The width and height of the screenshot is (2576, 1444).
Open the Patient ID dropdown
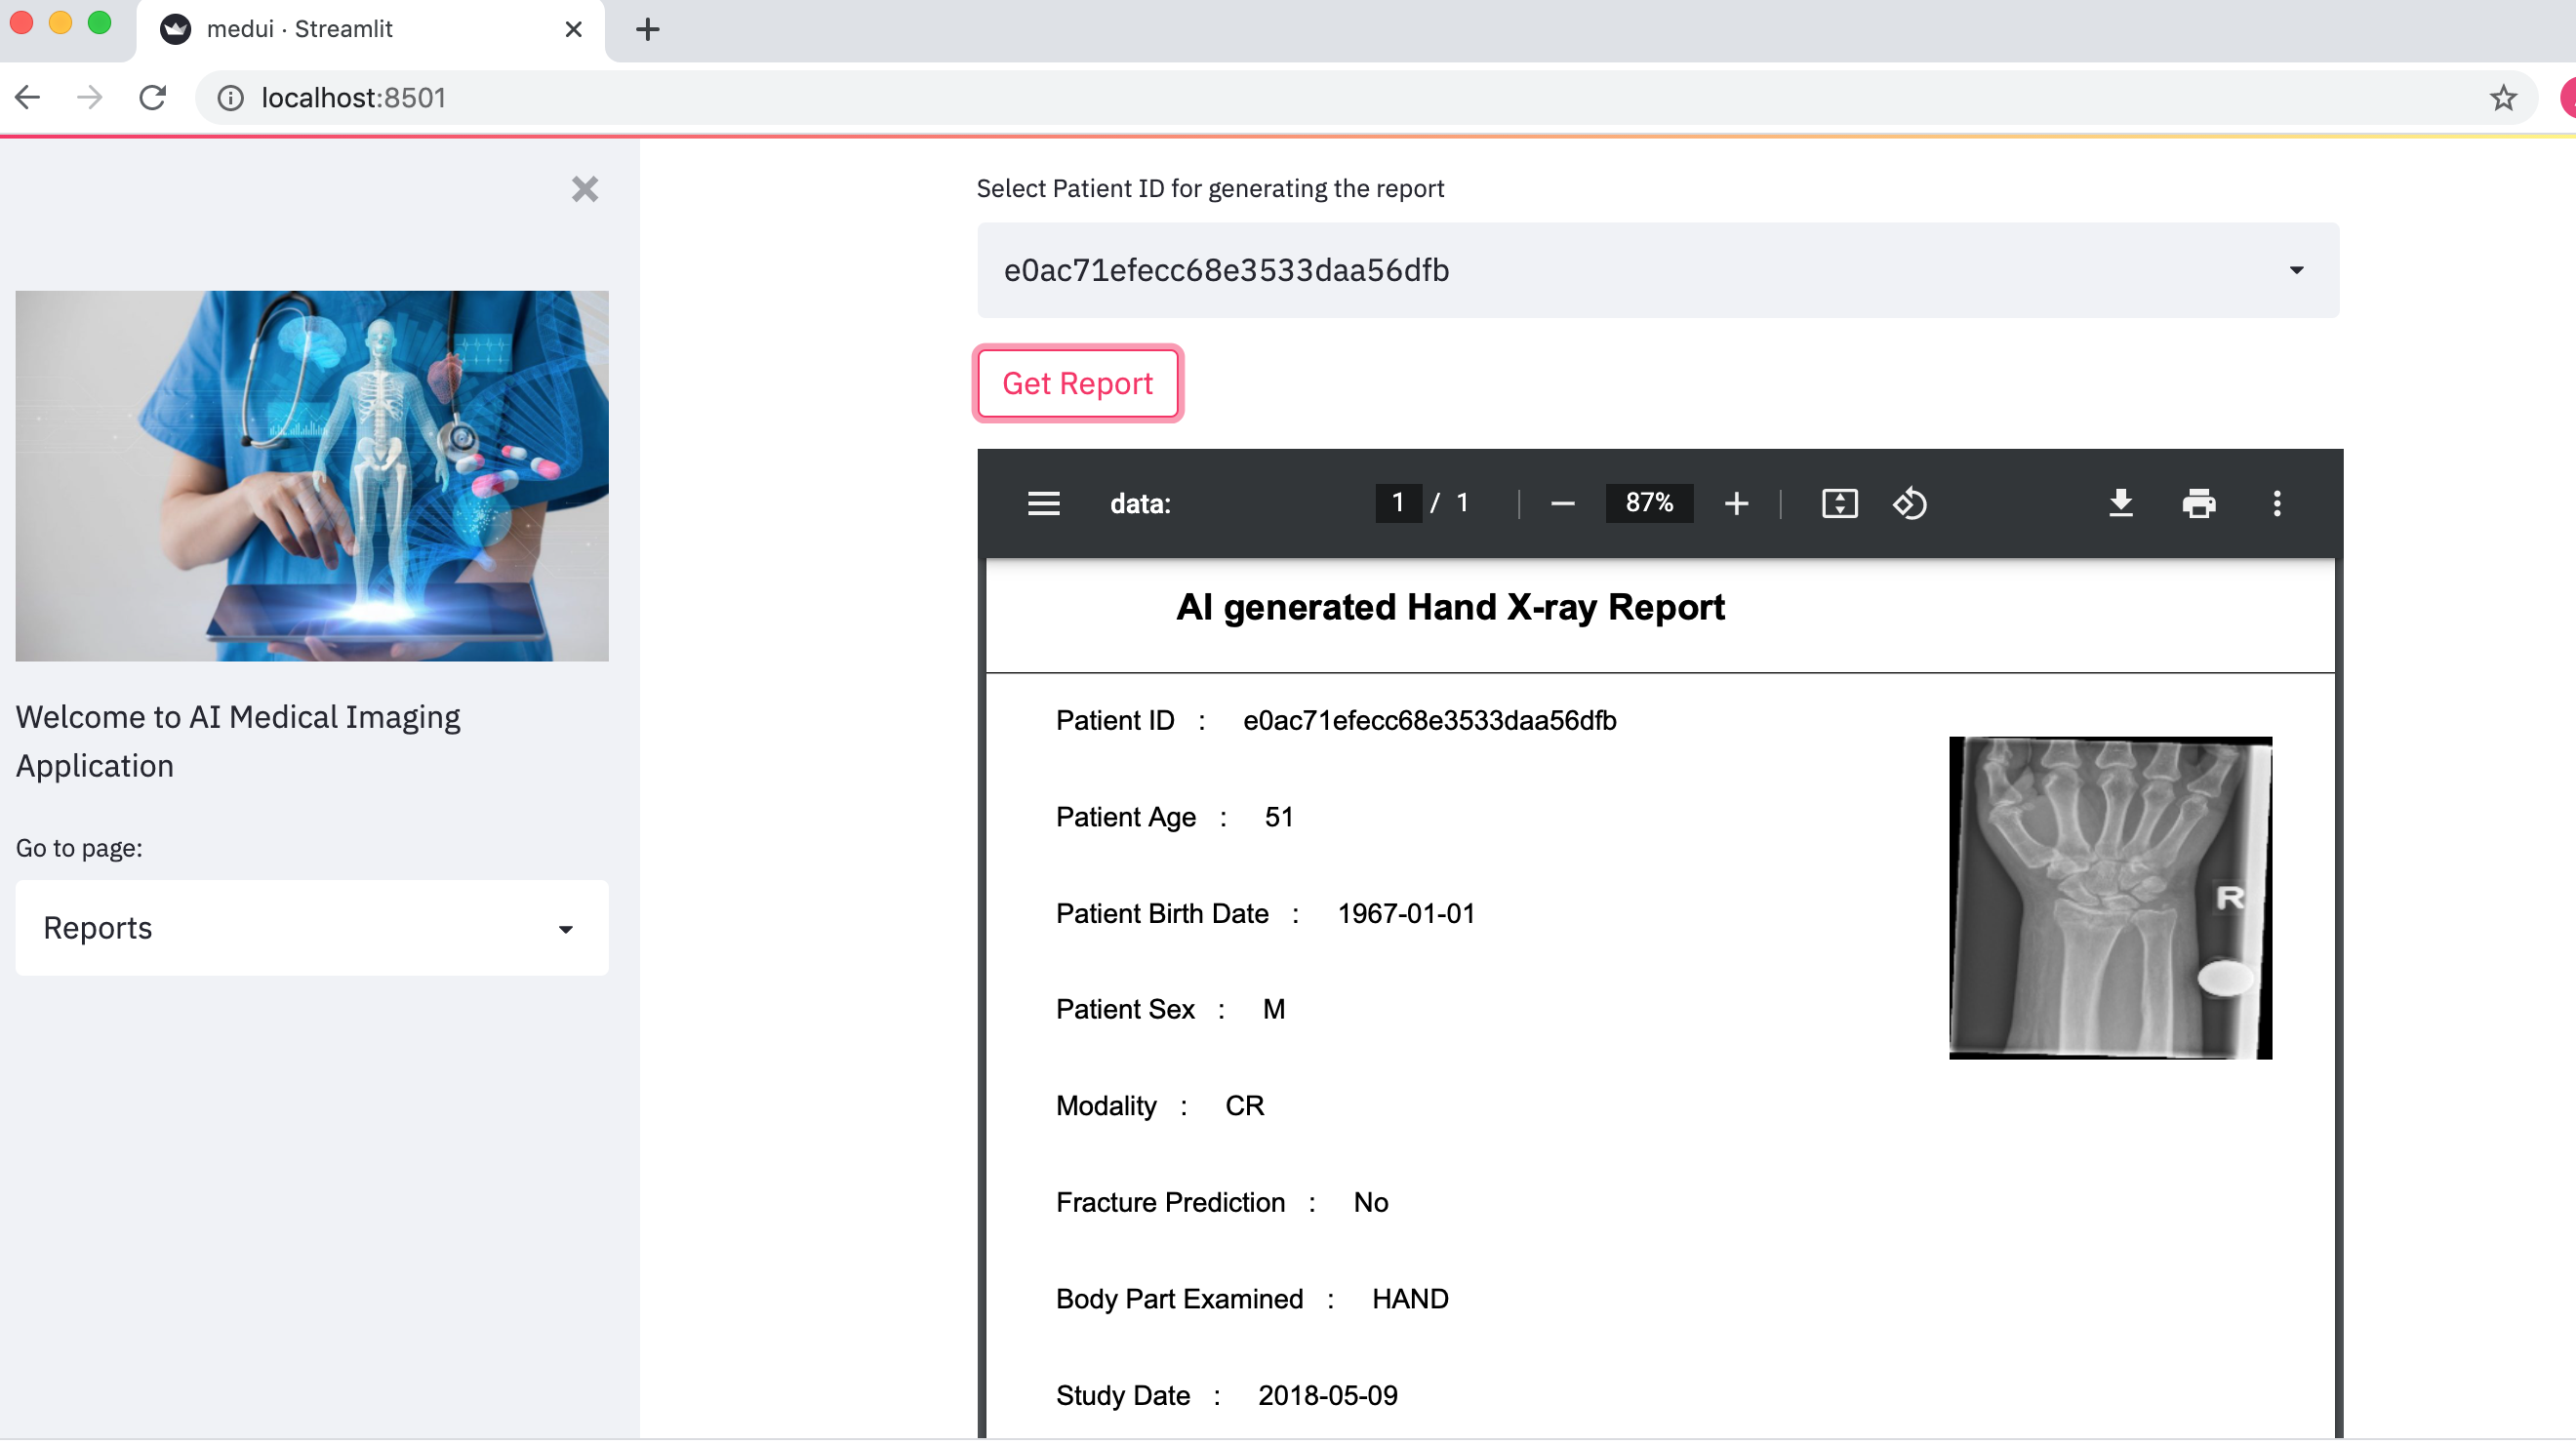(x=1657, y=270)
